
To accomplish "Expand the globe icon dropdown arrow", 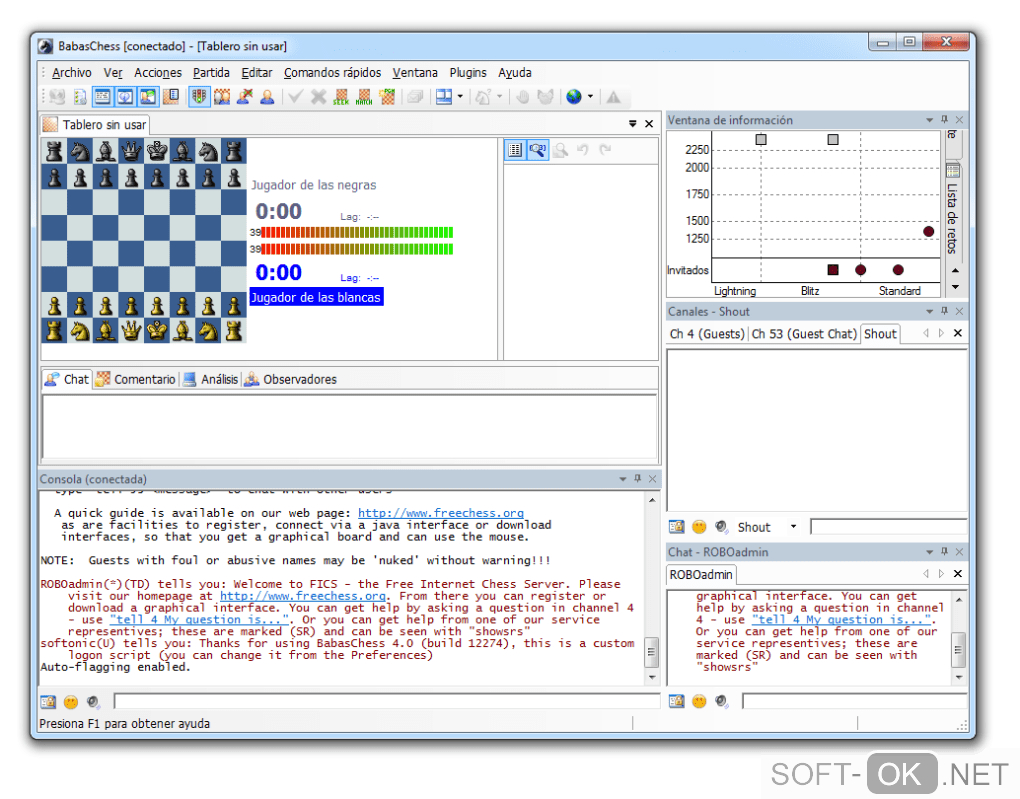I will tap(590, 97).
